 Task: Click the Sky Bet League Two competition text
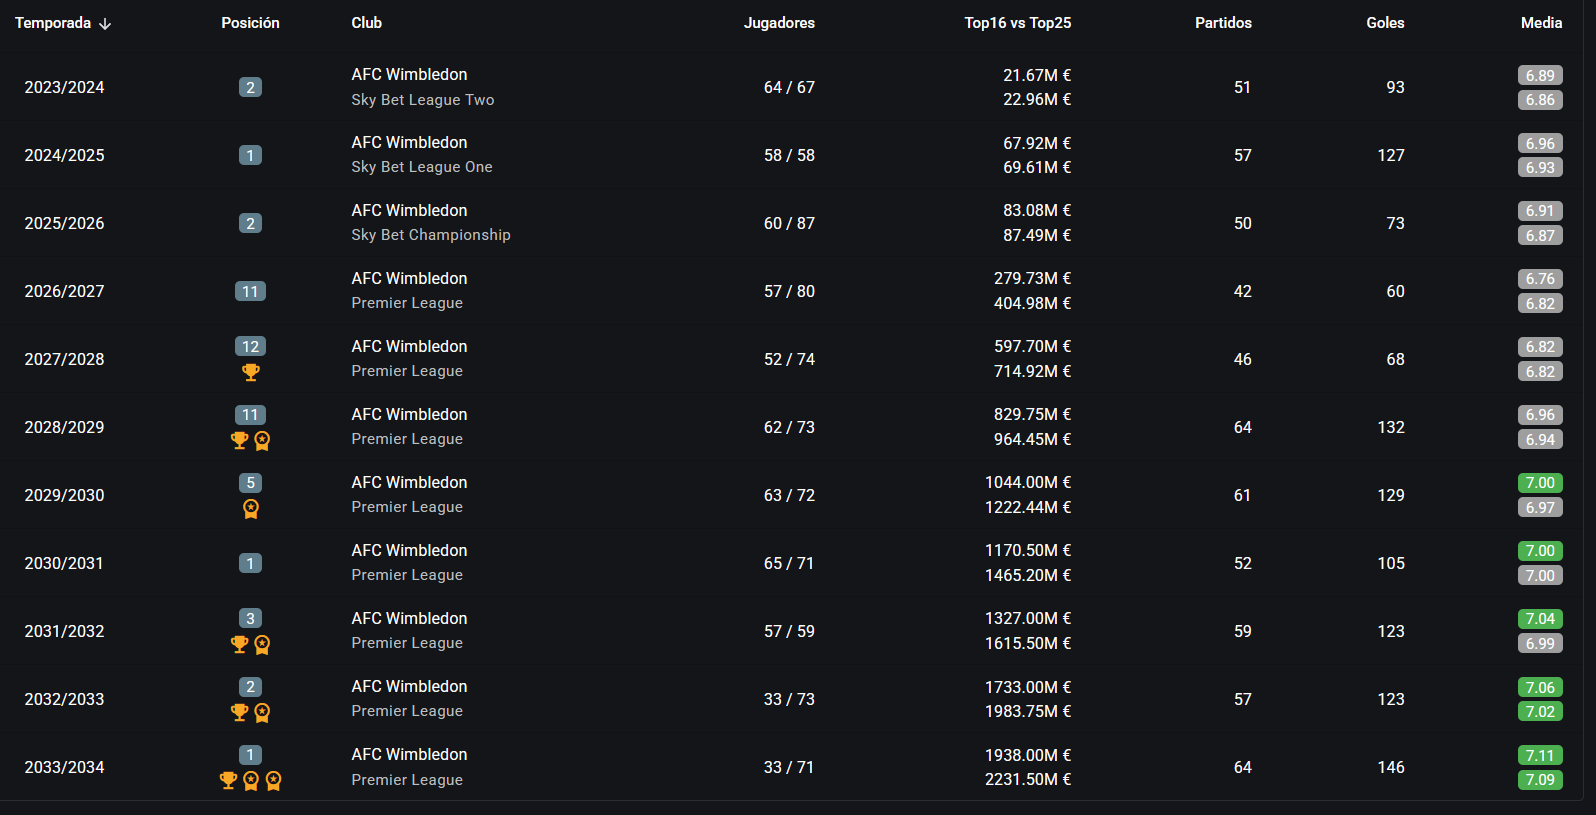coord(423,100)
